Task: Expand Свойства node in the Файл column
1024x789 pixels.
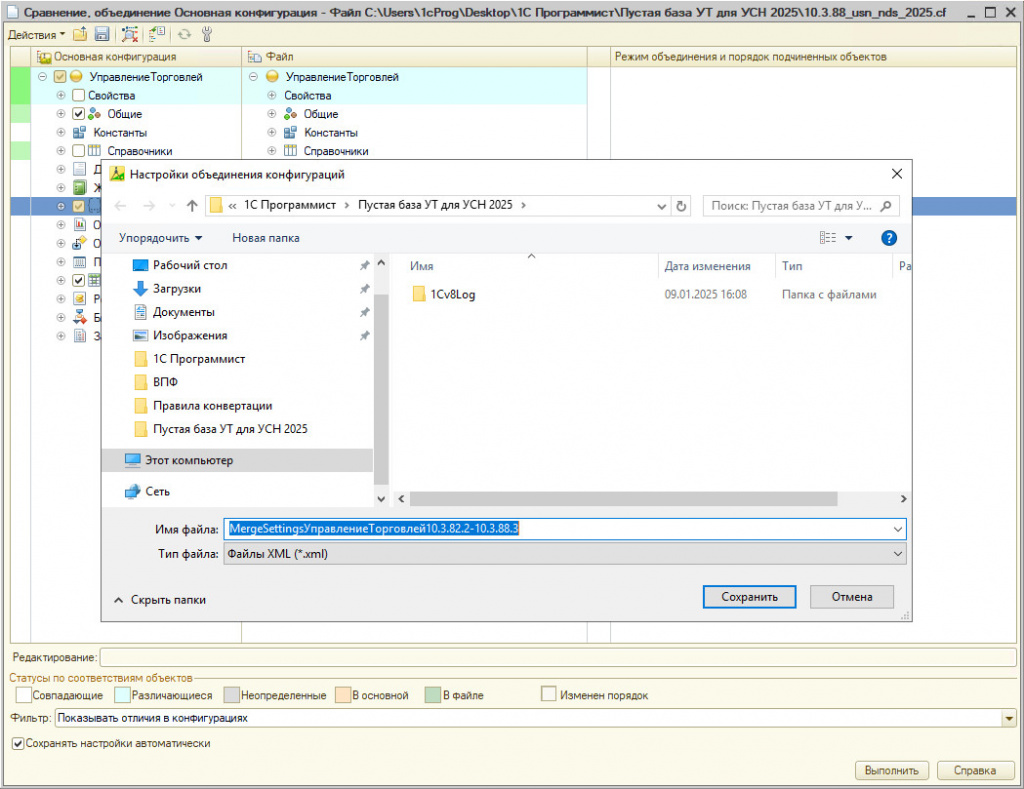Action: pyautogui.click(x=272, y=95)
